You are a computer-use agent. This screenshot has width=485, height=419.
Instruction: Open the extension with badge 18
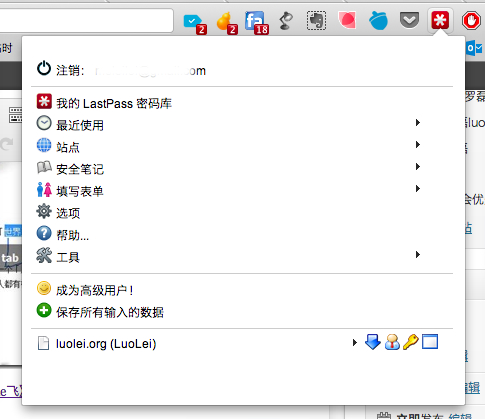257,23
